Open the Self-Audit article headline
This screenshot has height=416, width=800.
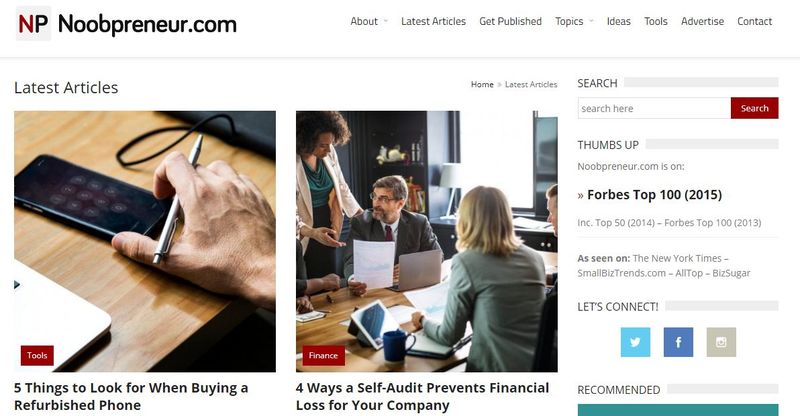(422, 397)
